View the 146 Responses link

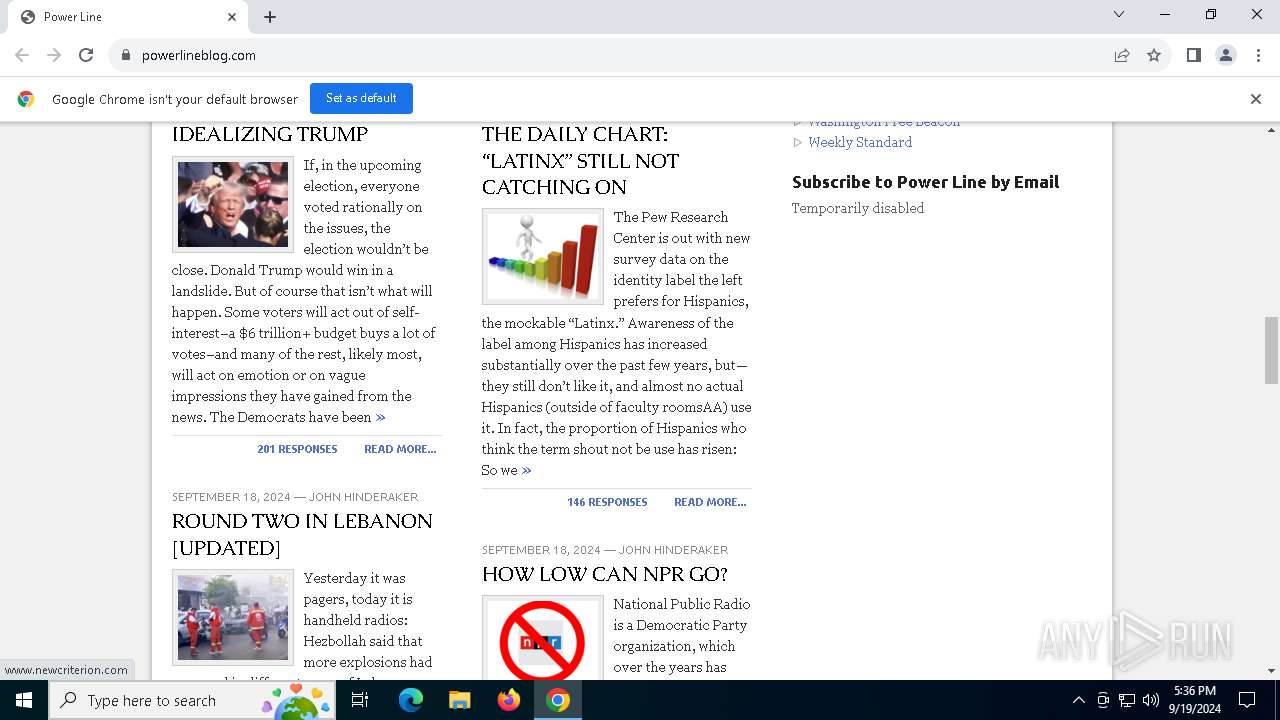tap(607, 502)
